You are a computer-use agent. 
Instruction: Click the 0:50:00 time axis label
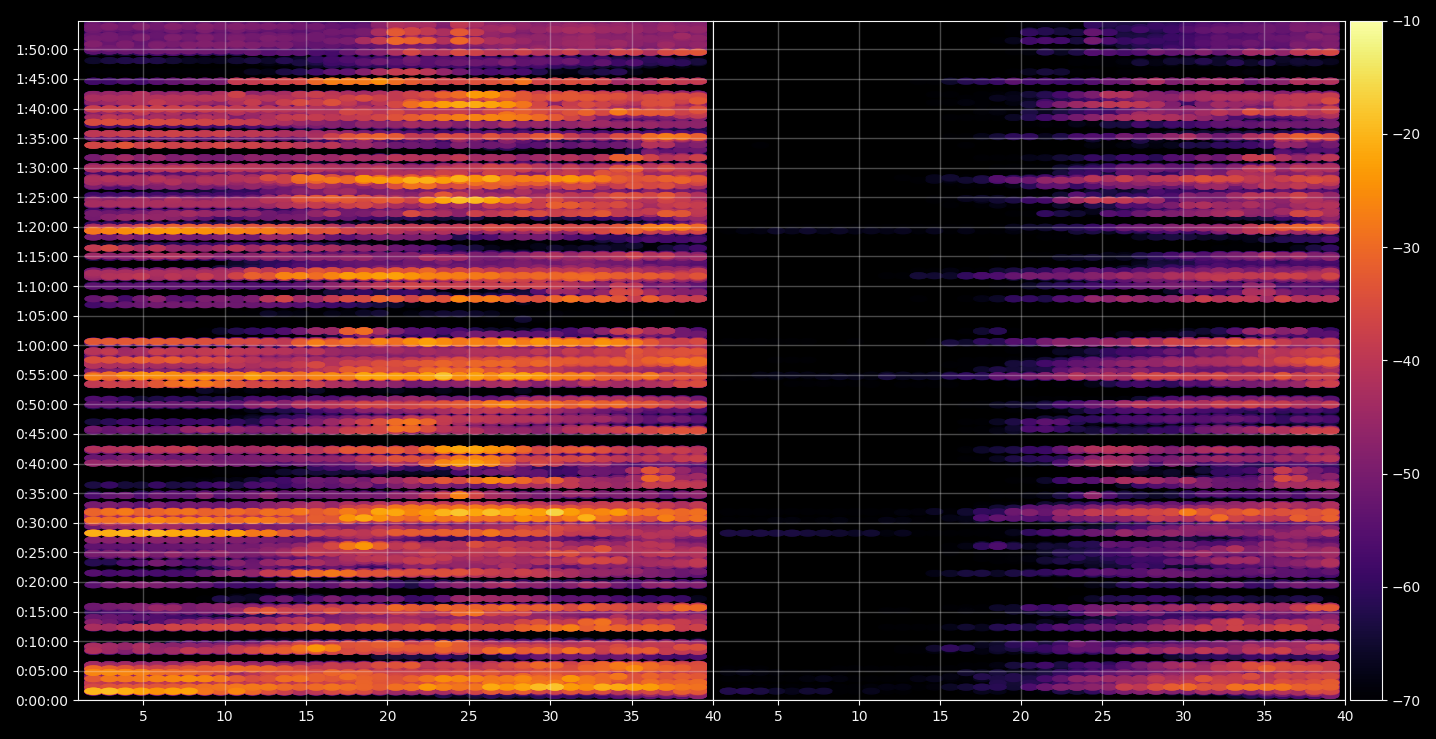pos(42,405)
